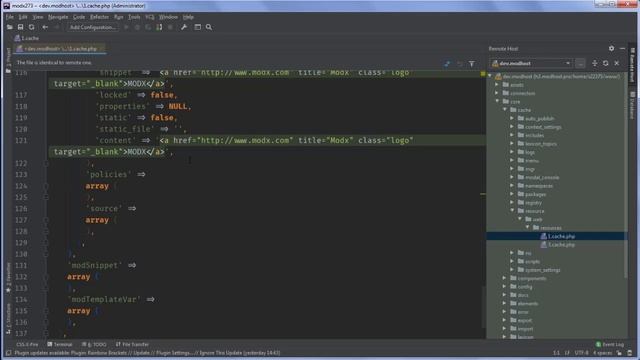Click the disconnect X icon in Remote Host toolbar
The image size is (640, 360).
click(x=617, y=63)
